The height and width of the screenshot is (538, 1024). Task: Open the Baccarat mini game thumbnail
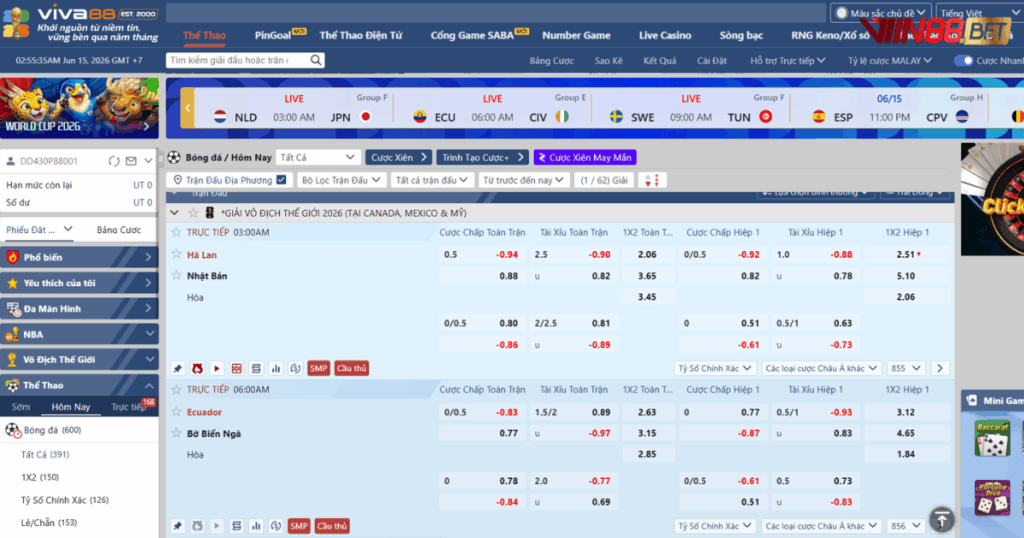click(993, 437)
